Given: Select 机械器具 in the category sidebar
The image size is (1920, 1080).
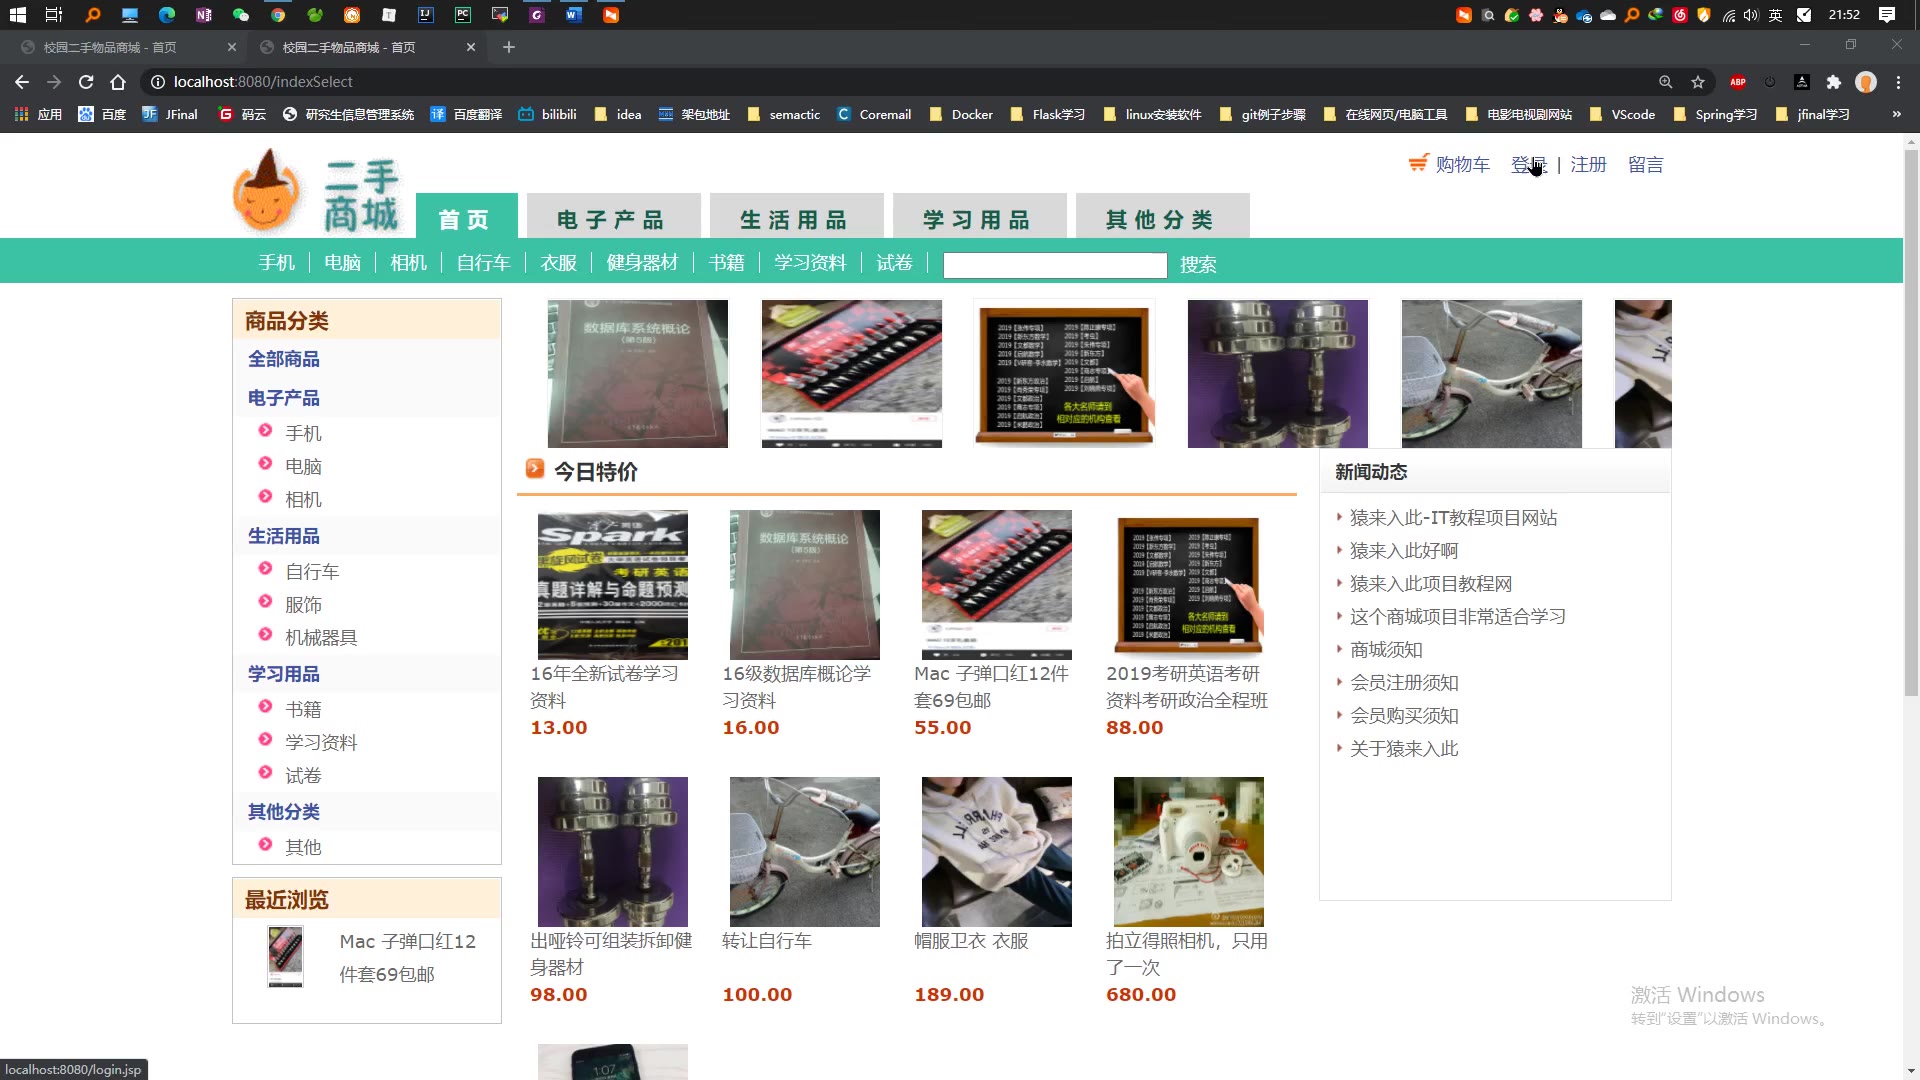Looking at the screenshot, I should pos(321,637).
